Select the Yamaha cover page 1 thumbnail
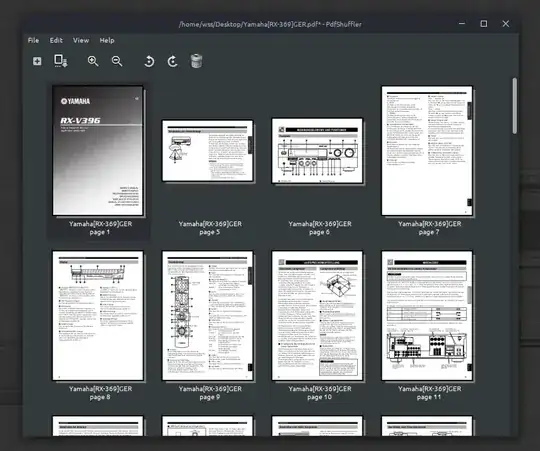This screenshot has height=451, width=540. pos(98,151)
